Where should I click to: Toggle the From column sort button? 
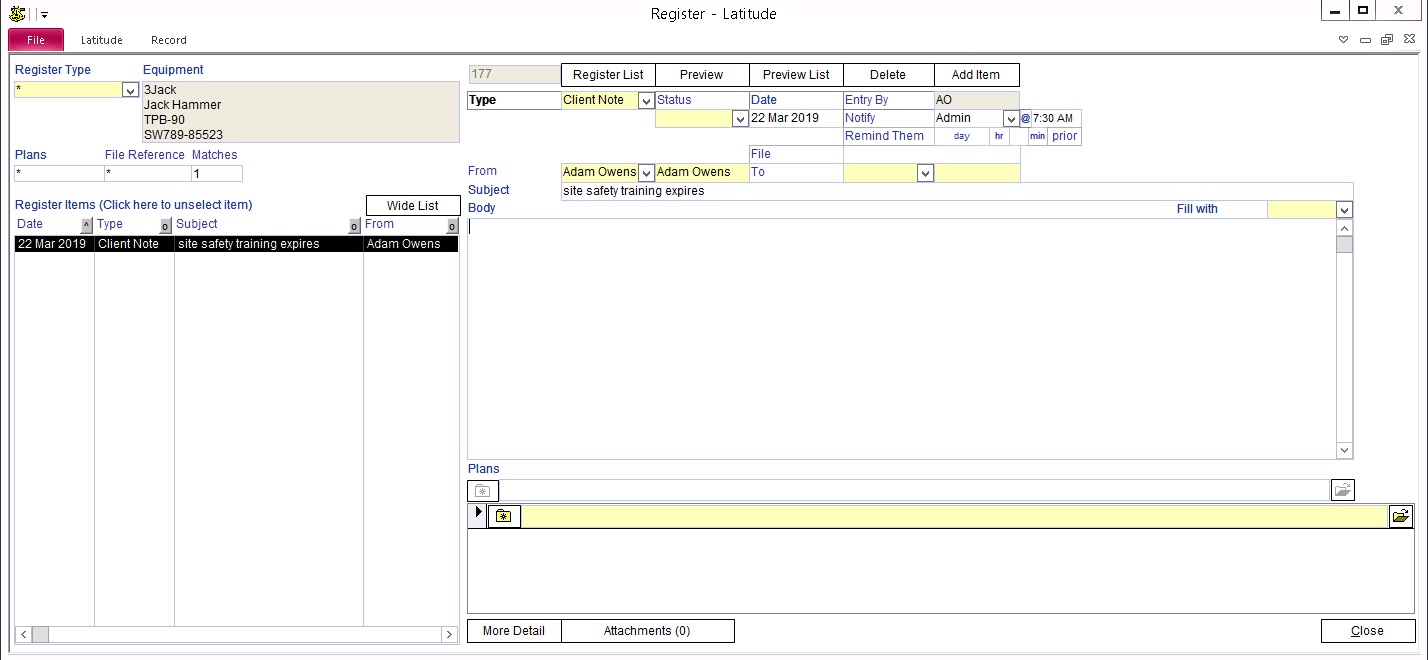click(x=452, y=225)
